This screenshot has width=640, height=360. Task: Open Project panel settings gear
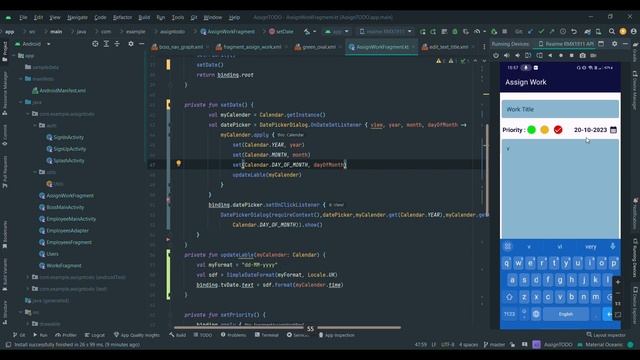point(131,44)
